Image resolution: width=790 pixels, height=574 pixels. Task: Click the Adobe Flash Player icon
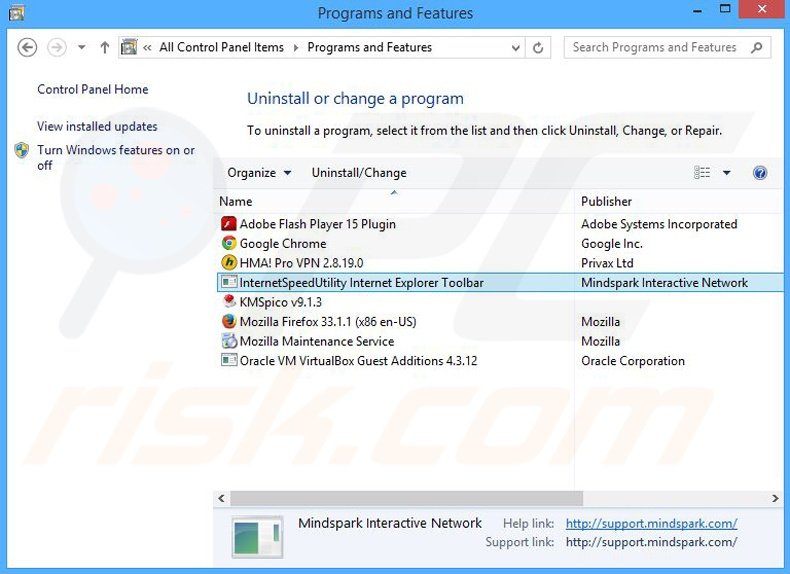229,224
